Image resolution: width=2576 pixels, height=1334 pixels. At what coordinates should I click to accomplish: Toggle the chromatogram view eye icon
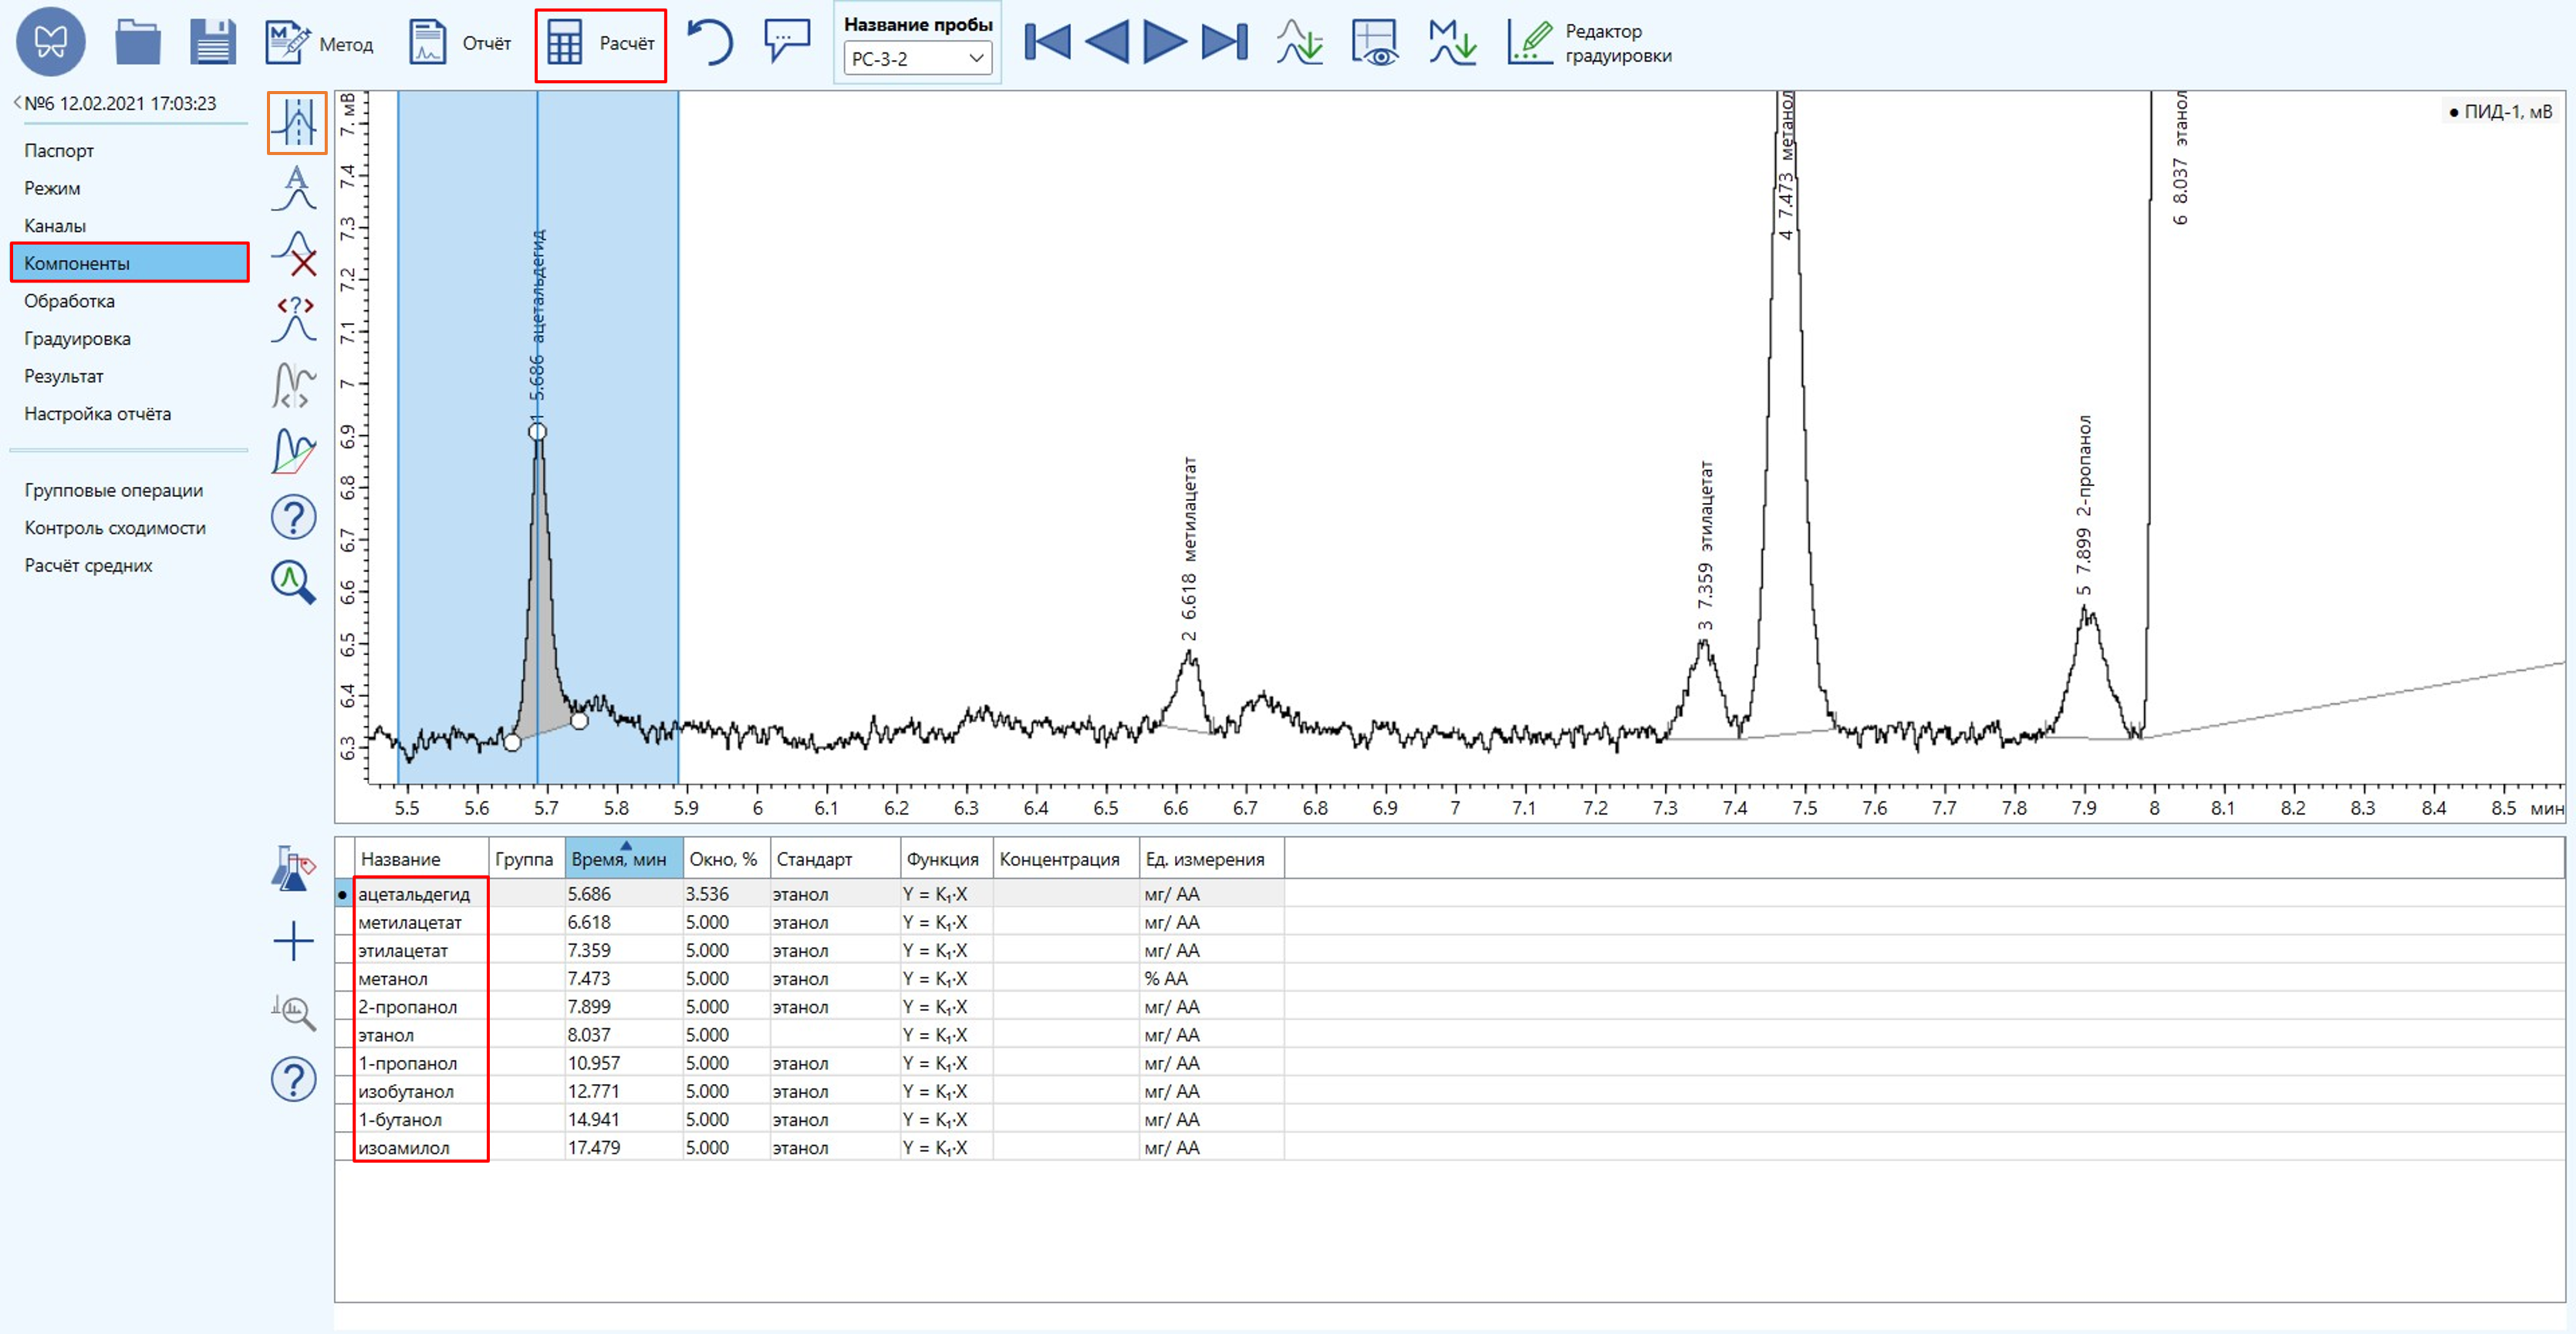(x=1375, y=43)
